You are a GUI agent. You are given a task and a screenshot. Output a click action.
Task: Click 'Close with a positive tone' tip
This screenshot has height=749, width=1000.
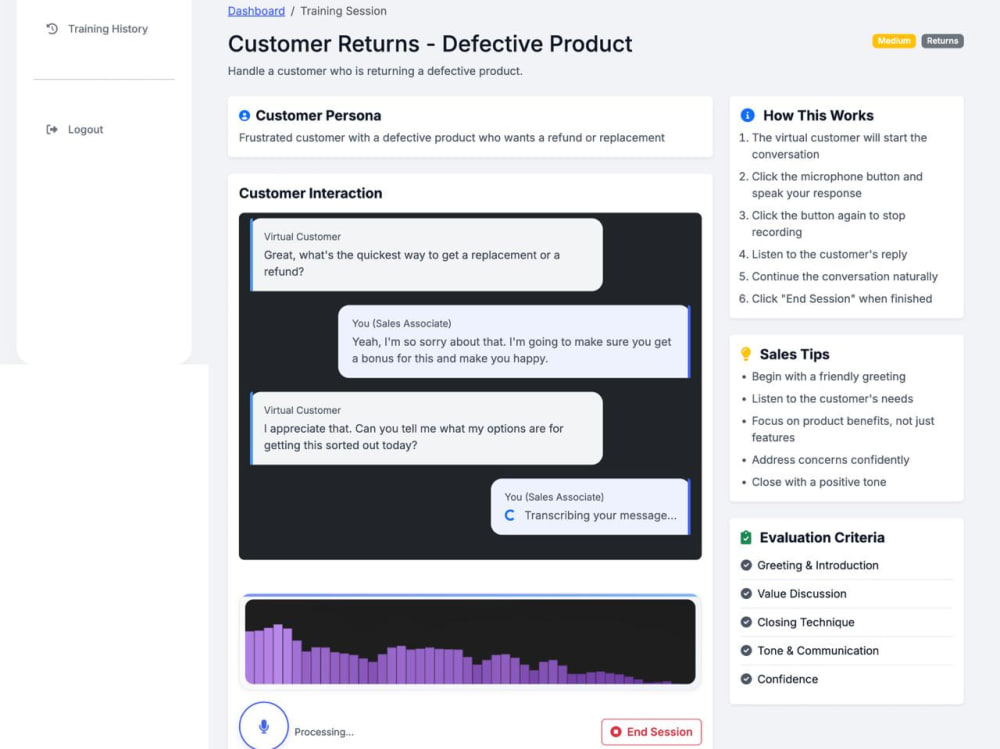(819, 482)
